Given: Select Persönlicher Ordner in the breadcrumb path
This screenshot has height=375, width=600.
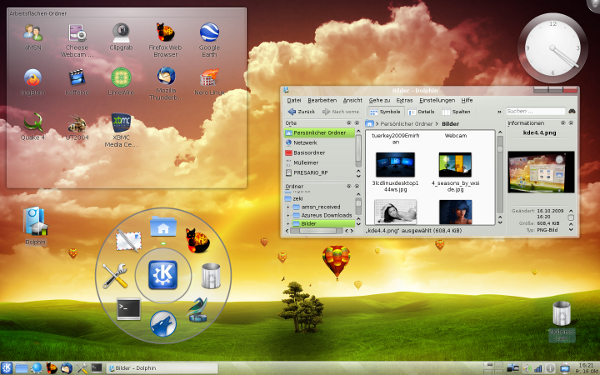Looking at the screenshot, I should 406,124.
